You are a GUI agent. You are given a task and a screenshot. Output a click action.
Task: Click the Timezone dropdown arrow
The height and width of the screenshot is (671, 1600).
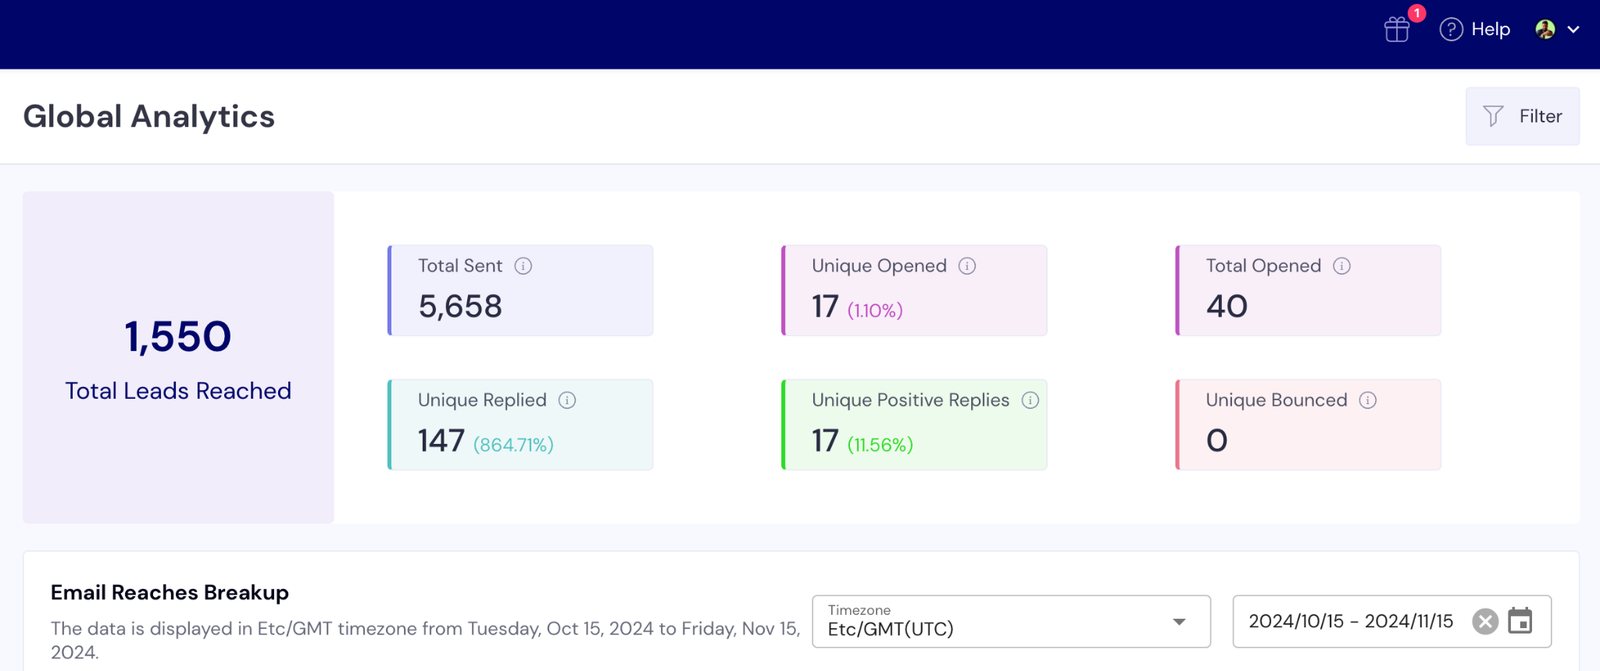[x=1179, y=622]
